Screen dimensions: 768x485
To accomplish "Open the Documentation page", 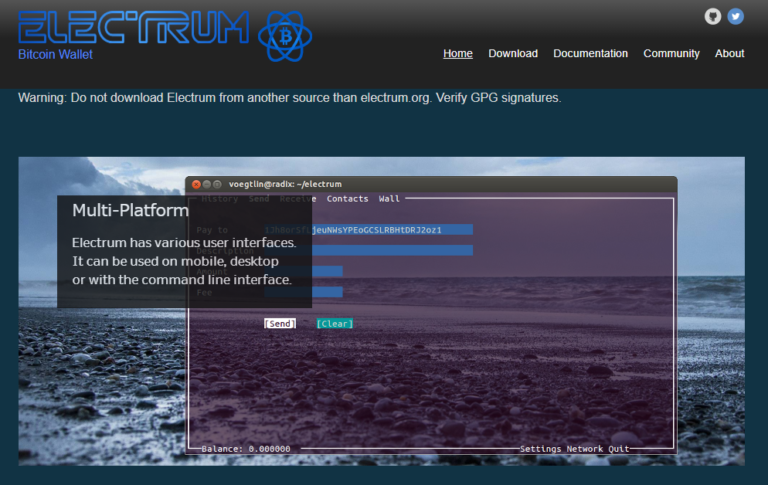I will pos(590,54).
